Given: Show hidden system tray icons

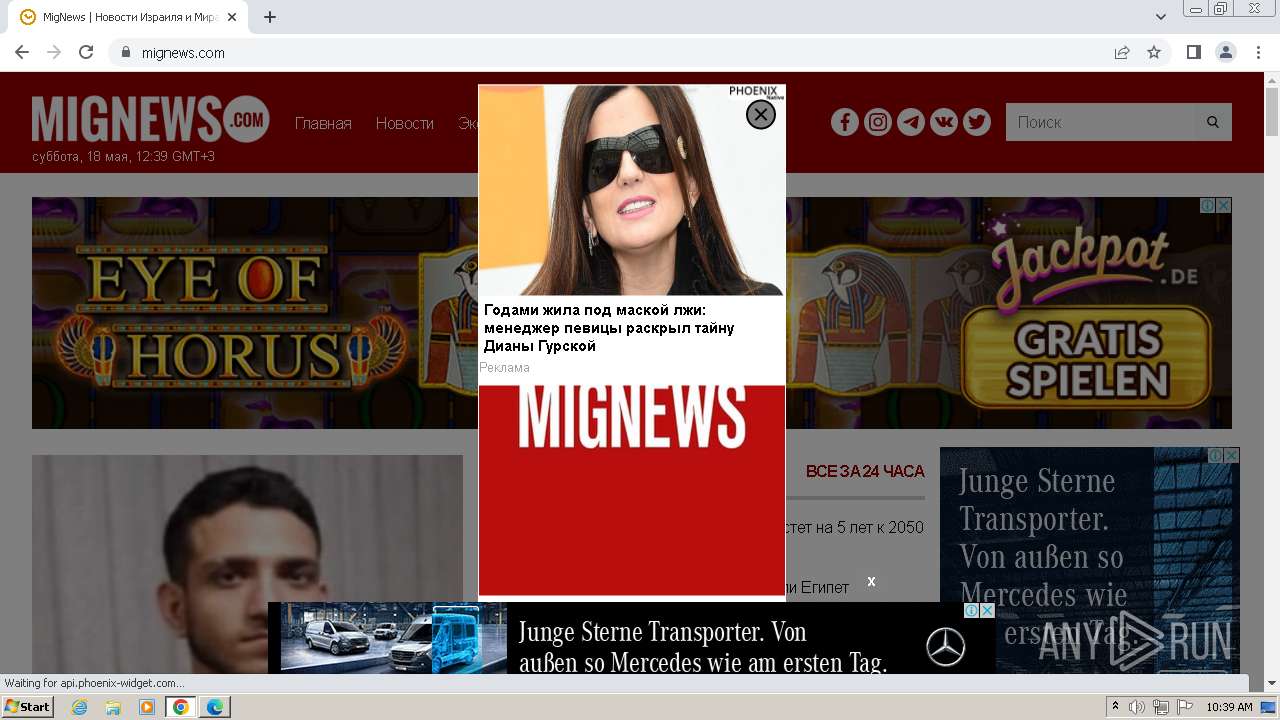Looking at the screenshot, I should pyautogui.click(x=1115, y=707).
